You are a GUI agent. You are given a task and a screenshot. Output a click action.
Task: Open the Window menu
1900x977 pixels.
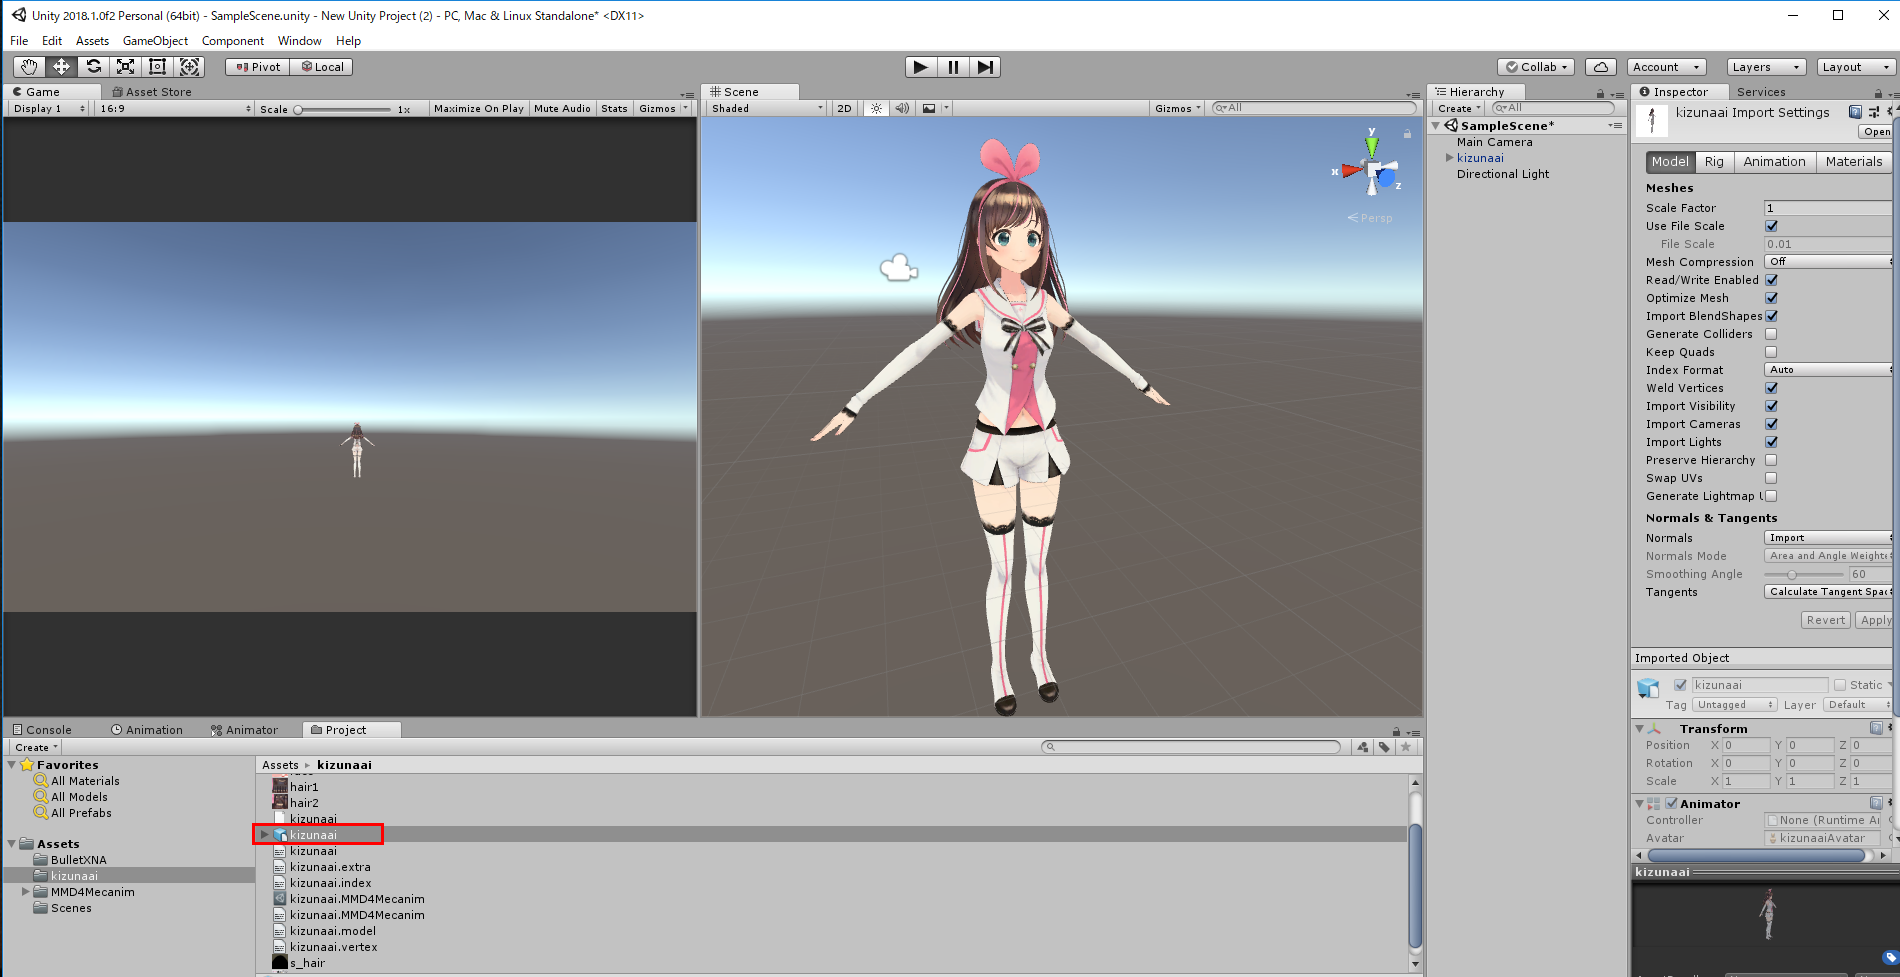(x=300, y=41)
